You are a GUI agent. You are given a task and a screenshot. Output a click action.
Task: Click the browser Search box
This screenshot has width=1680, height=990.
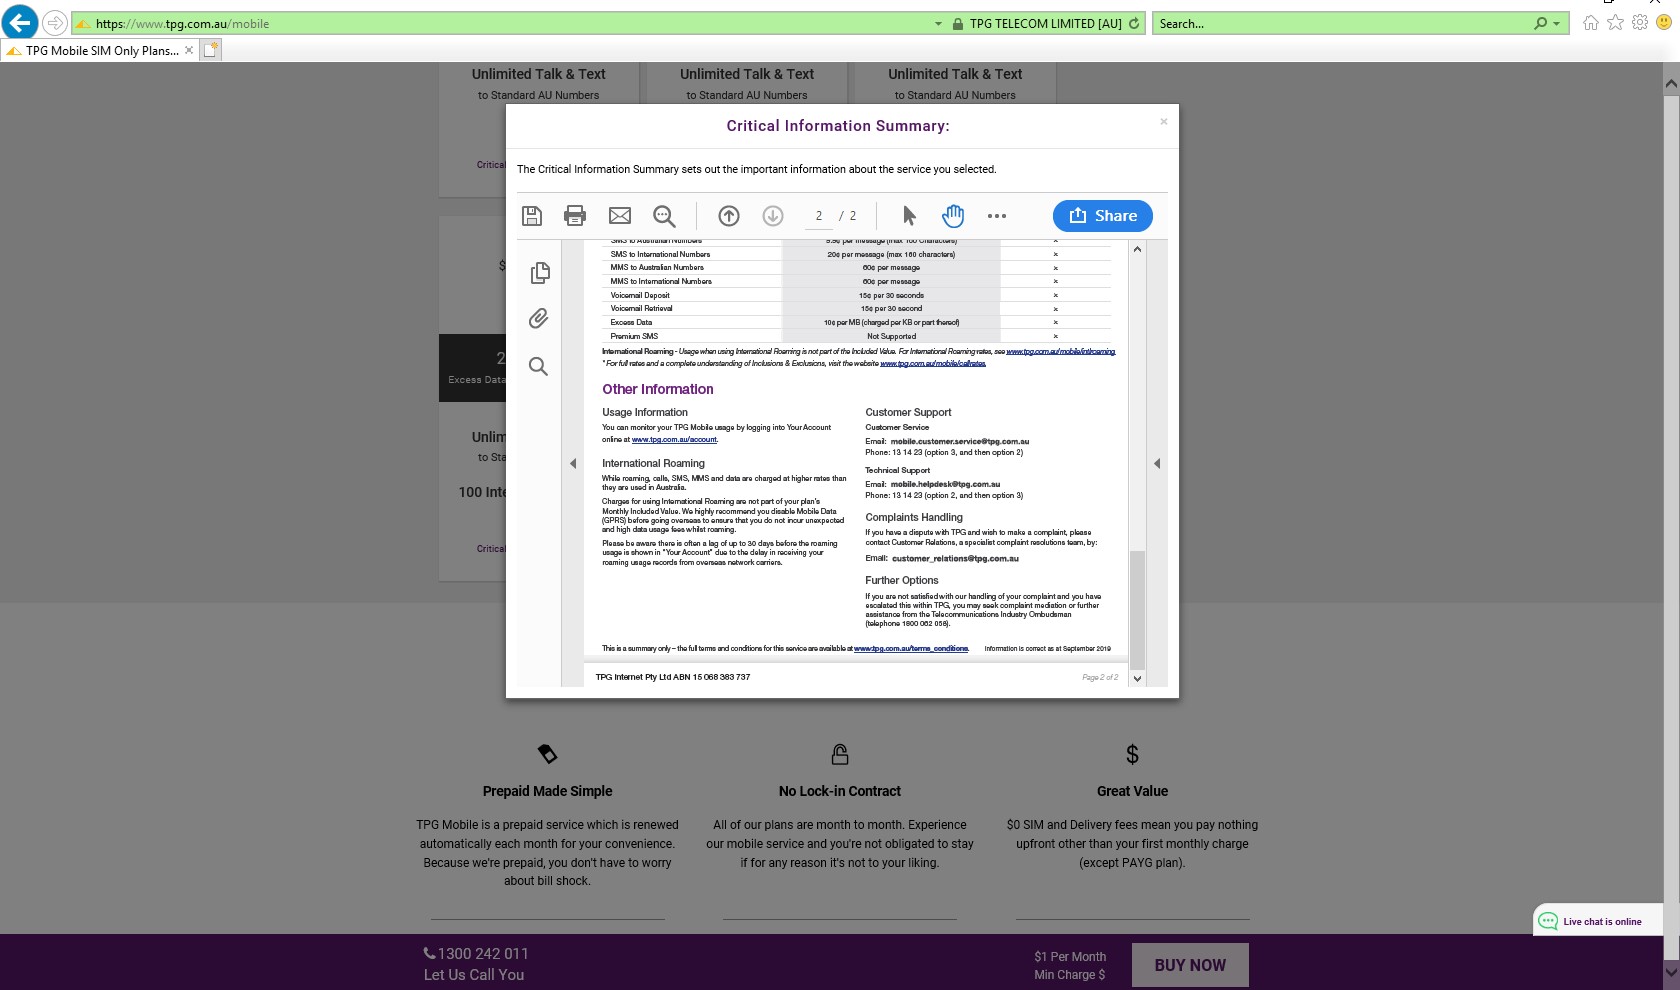tap(1340, 24)
